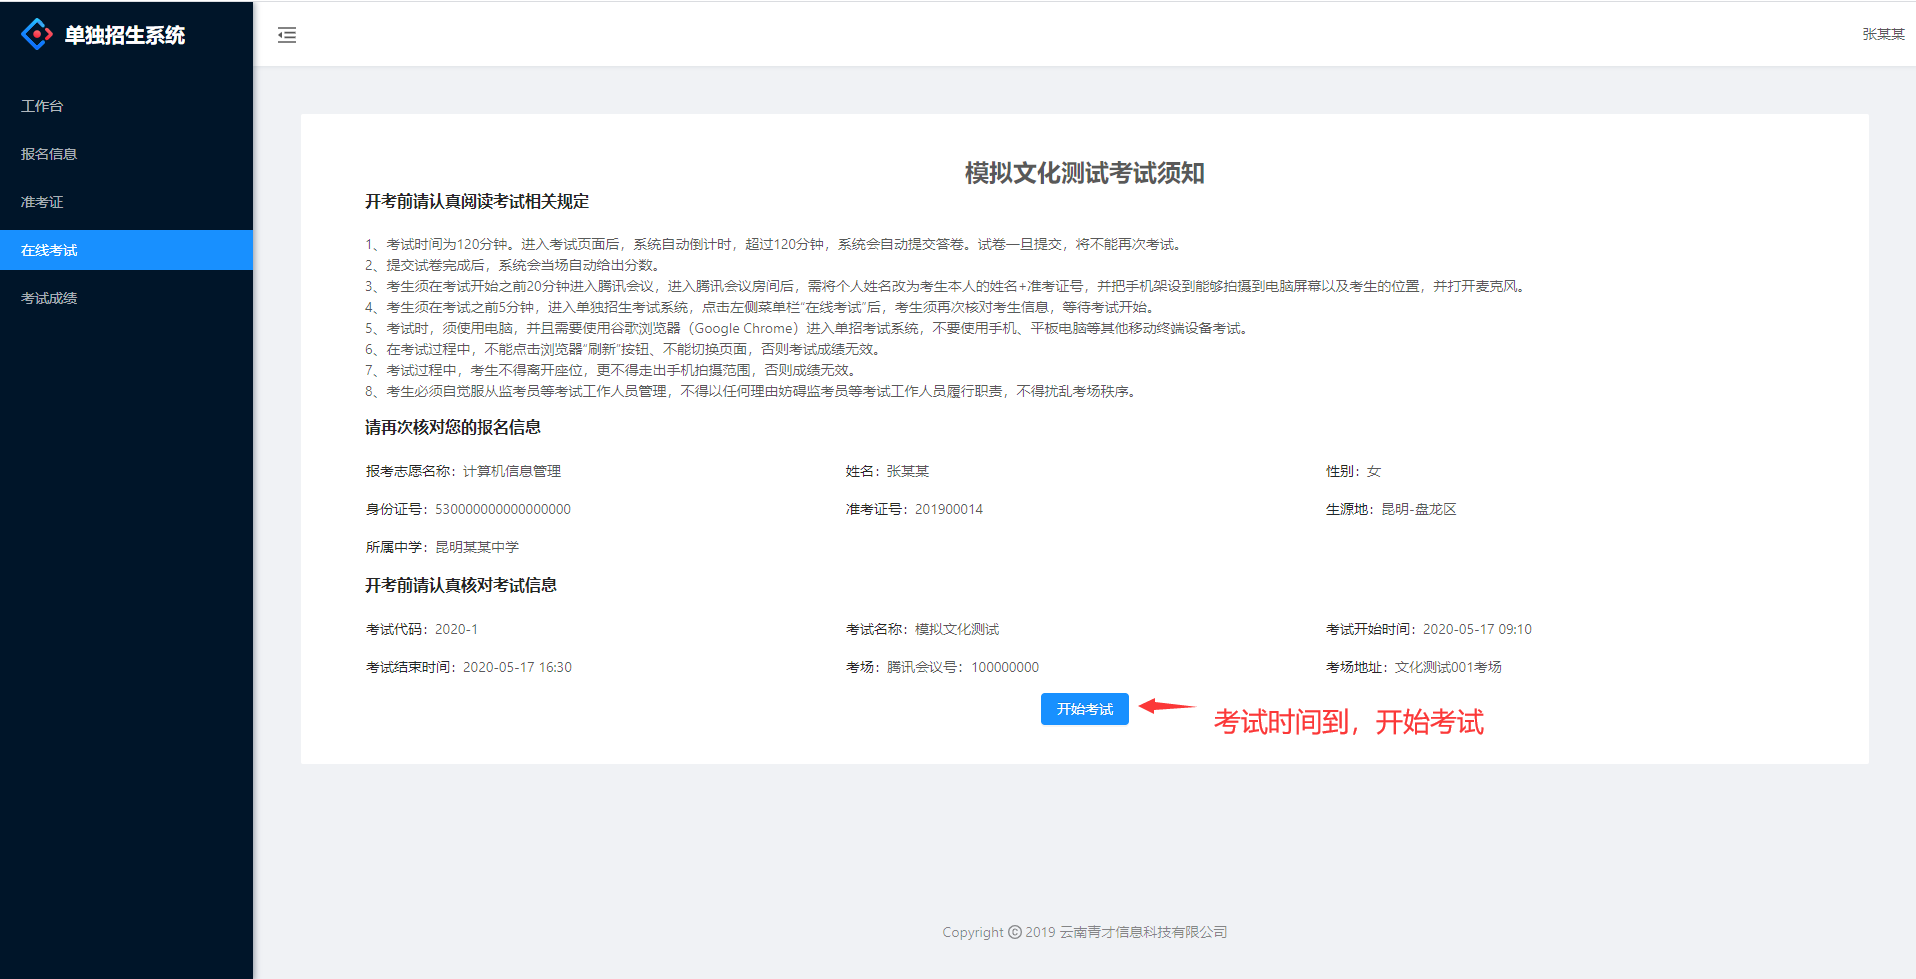Click the 开始考试 blue button
This screenshot has height=979, width=1916.
click(x=1084, y=709)
